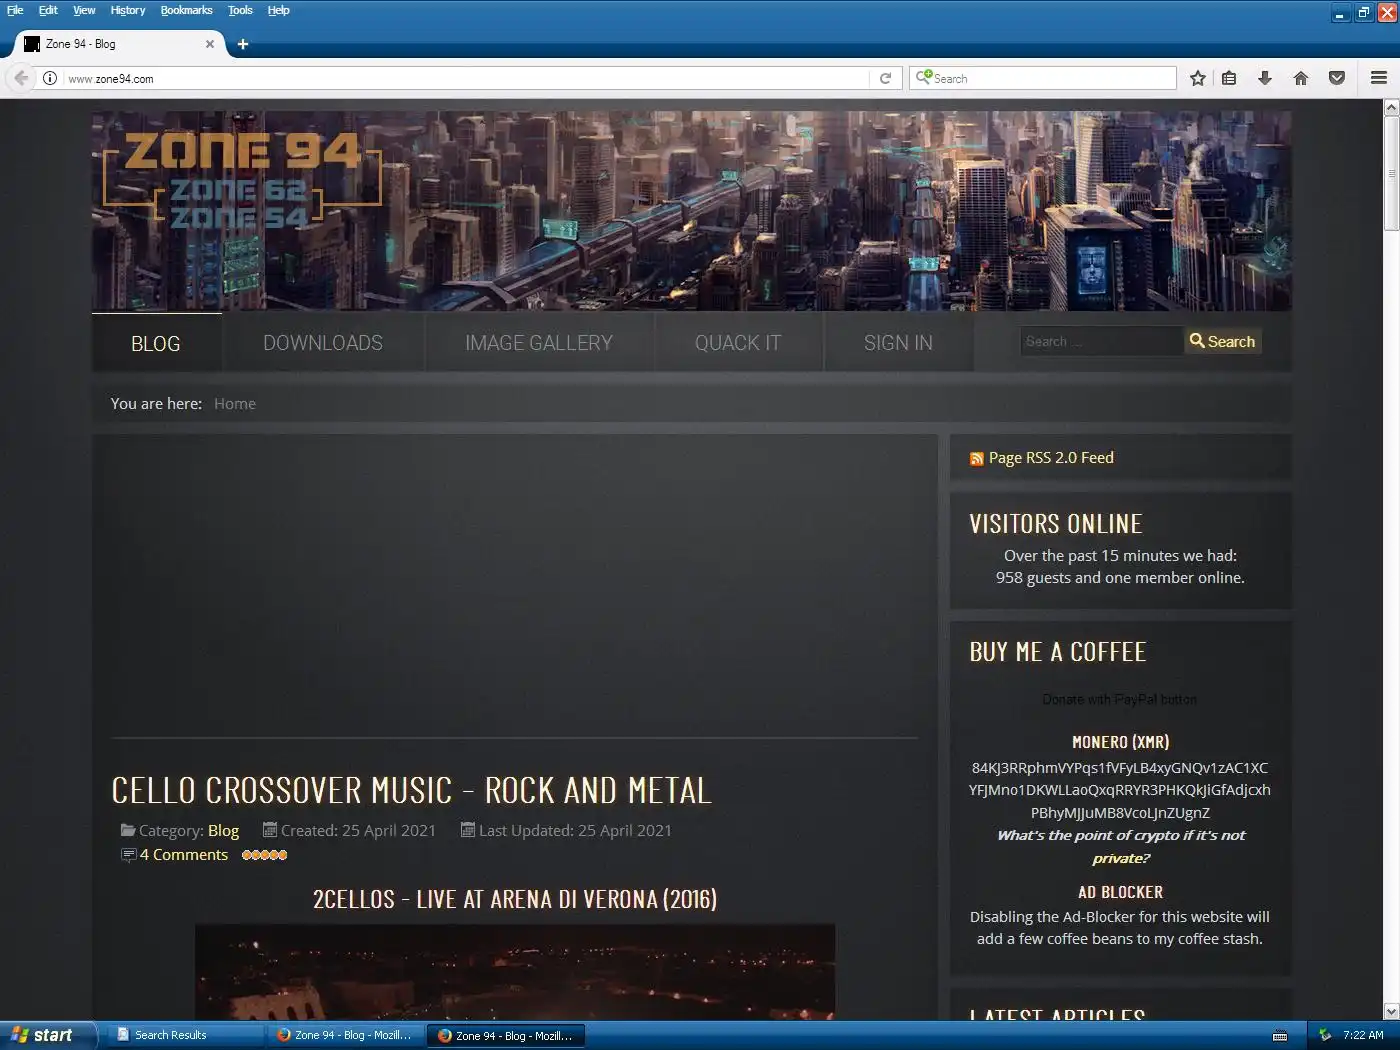Open the File menu
The height and width of the screenshot is (1050, 1400).
point(15,10)
